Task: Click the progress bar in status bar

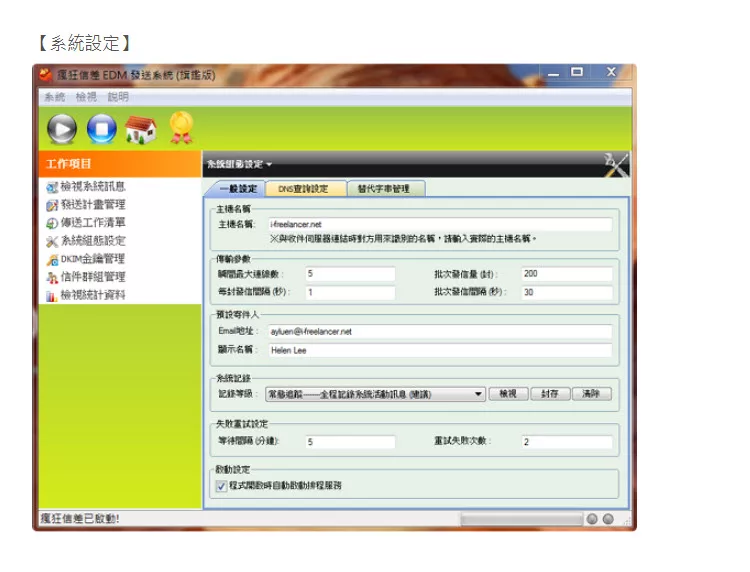Action: [x=520, y=519]
